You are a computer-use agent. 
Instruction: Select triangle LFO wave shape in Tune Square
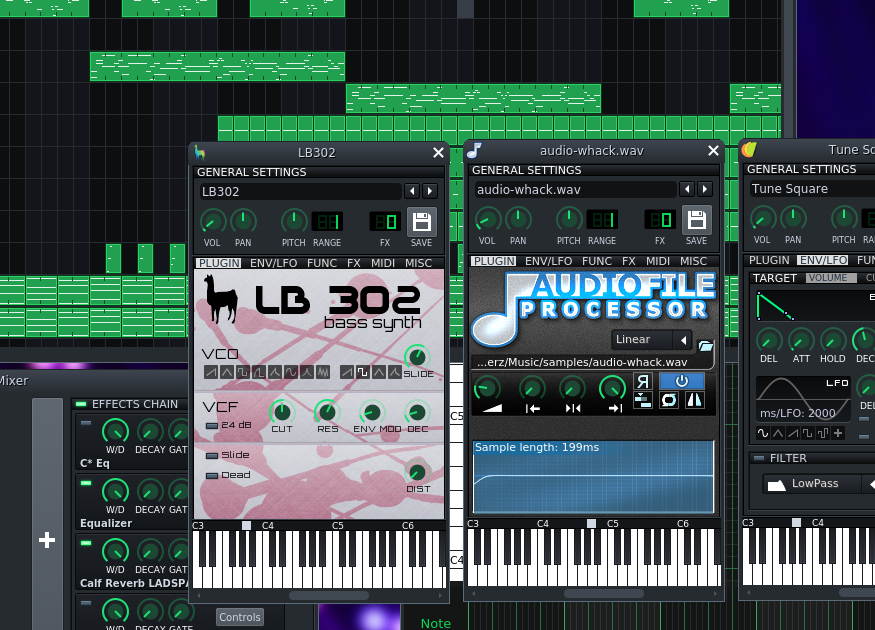click(778, 433)
